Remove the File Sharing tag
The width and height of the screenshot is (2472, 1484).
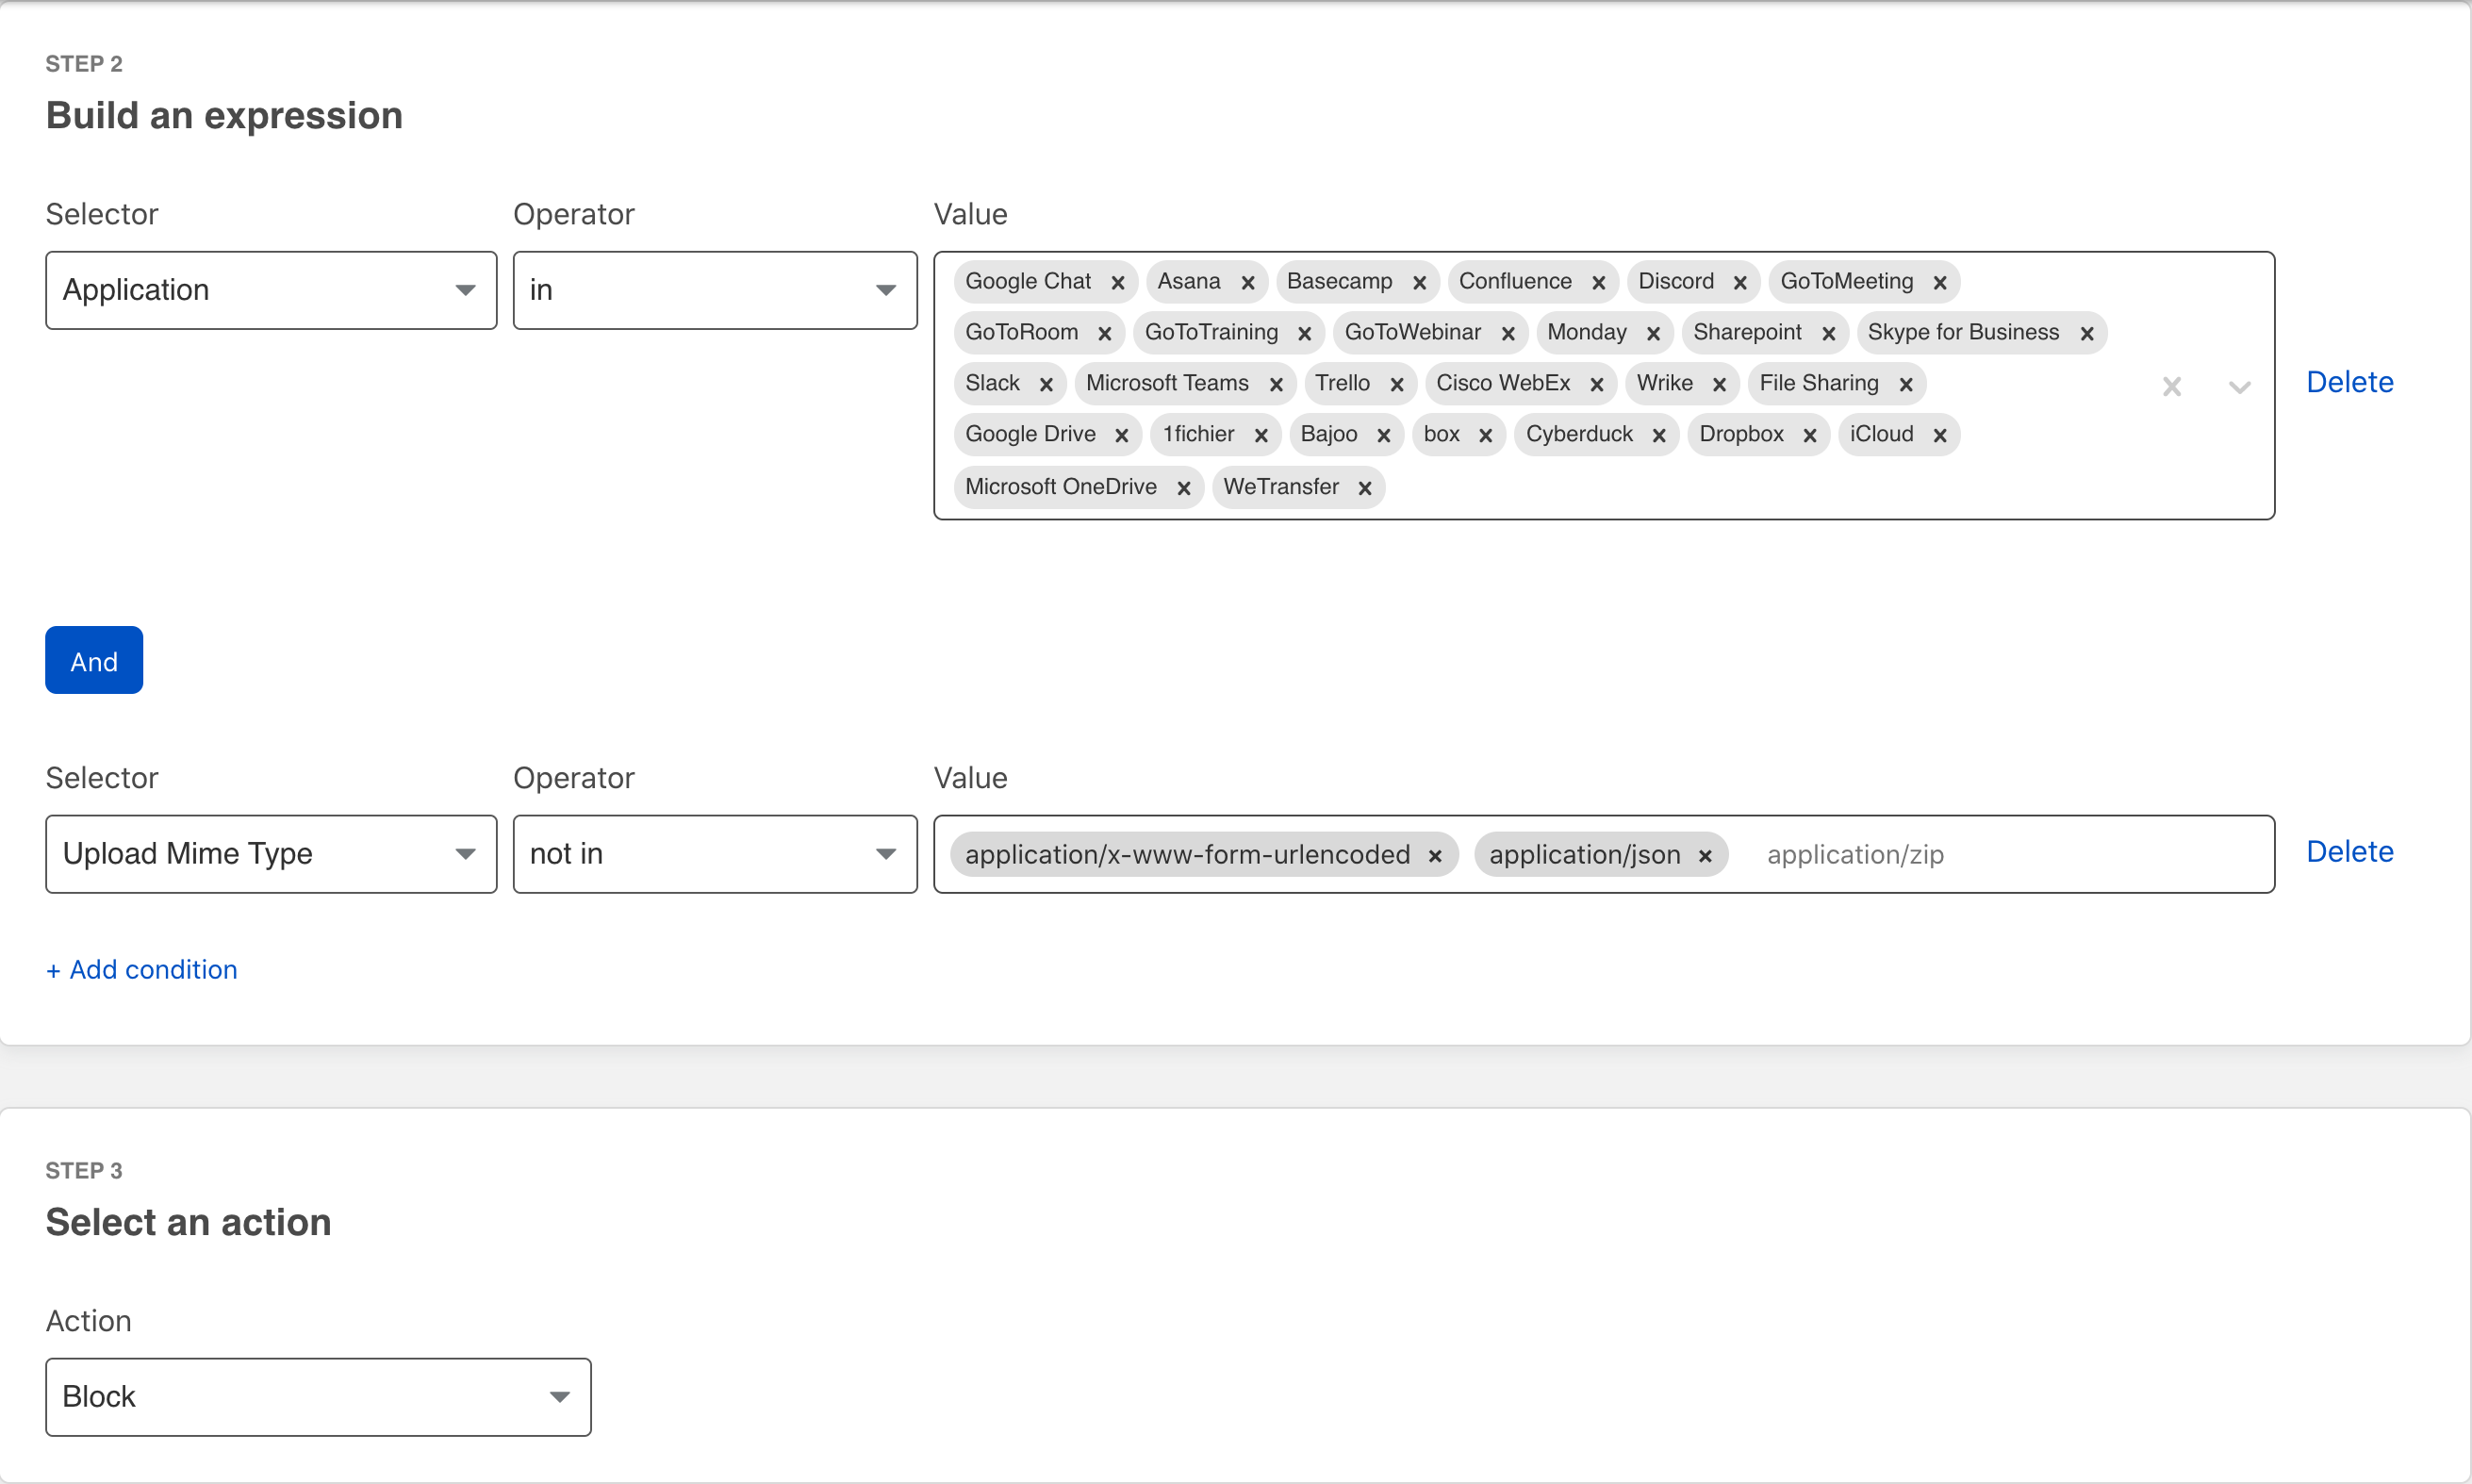[x=1906, y=385]
